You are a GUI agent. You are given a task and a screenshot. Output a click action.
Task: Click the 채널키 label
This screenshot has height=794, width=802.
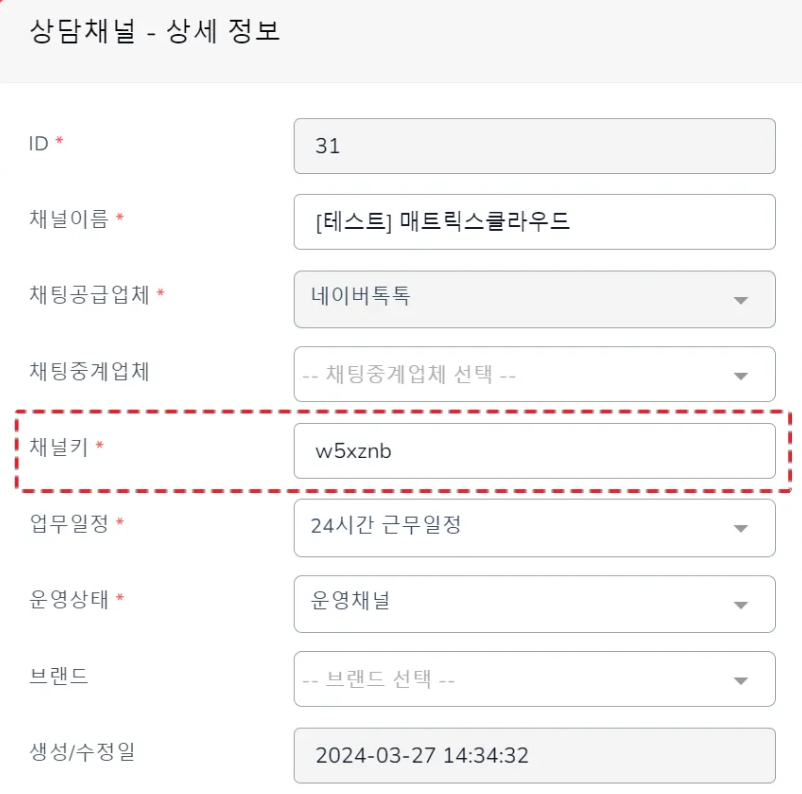tap(59, 448)
